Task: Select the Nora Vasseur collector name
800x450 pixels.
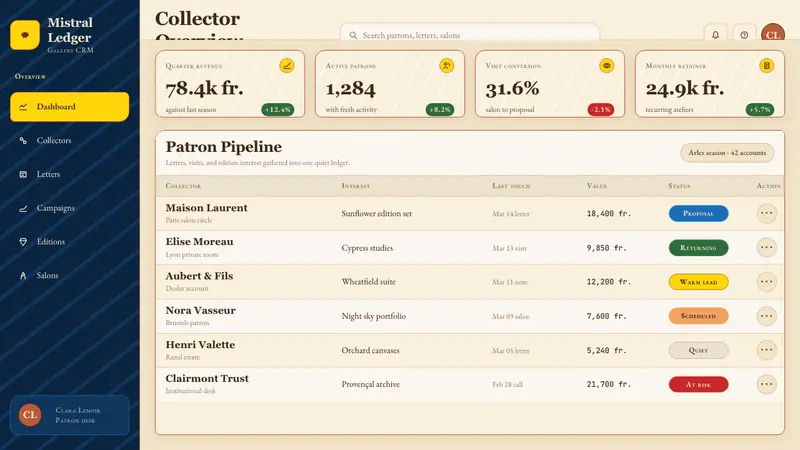Action: [x=201, y=310]
